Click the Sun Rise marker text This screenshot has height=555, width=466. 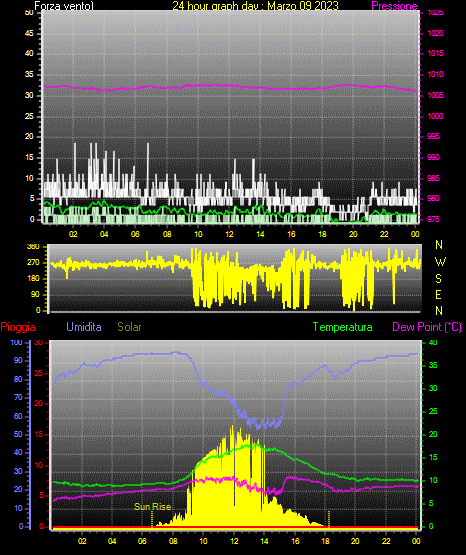153,507
